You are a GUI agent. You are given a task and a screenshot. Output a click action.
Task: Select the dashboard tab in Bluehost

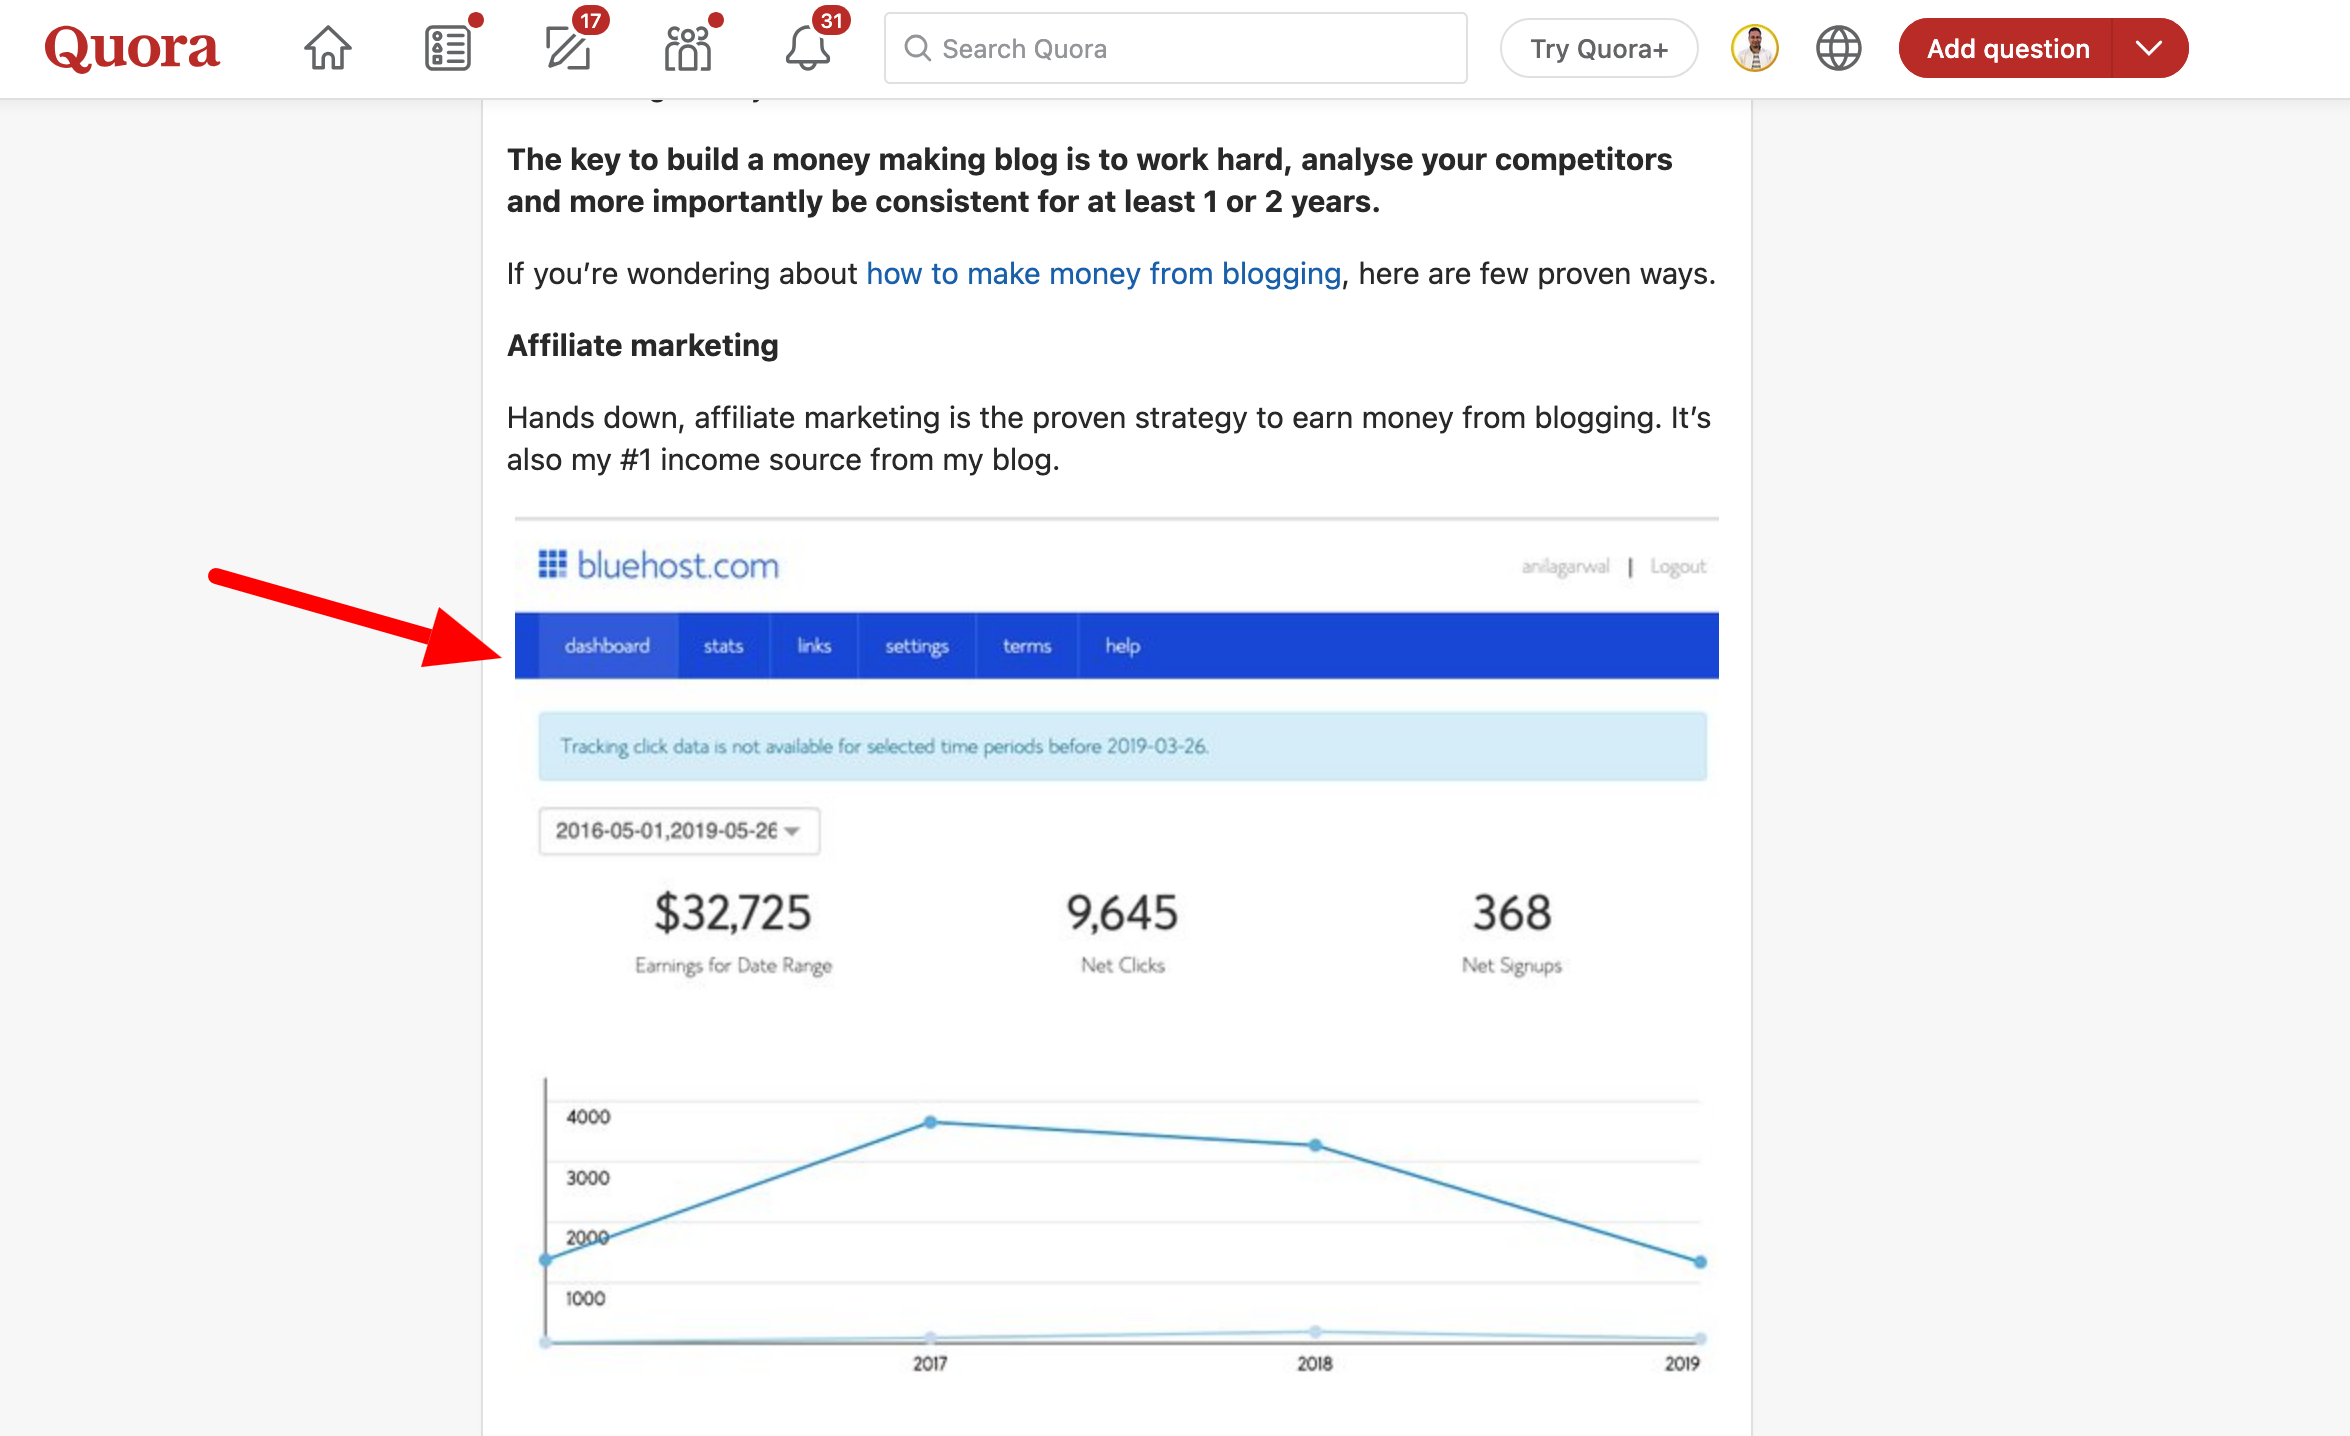pos(607,646)
